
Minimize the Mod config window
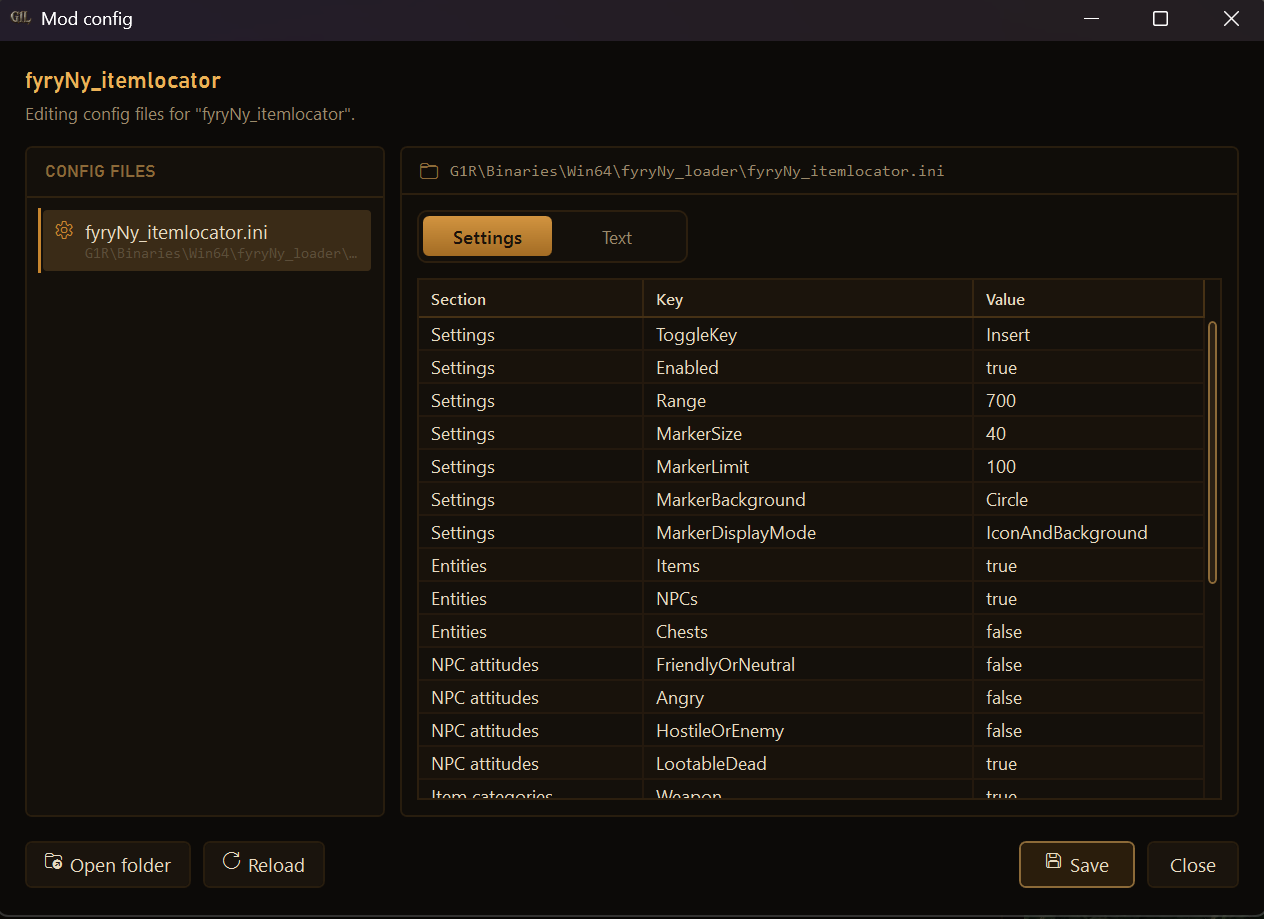coord(1090,19)
